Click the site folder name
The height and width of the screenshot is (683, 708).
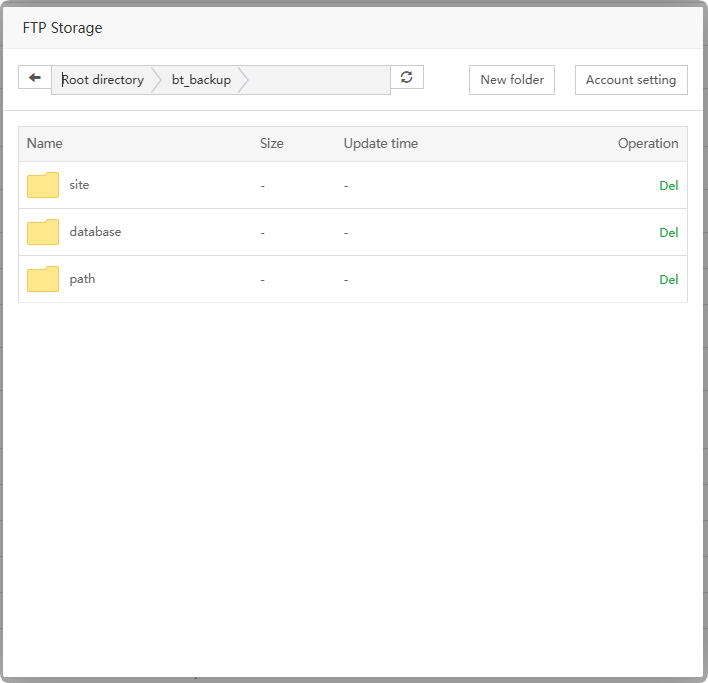pyautogui.click(x=80, y=185)
